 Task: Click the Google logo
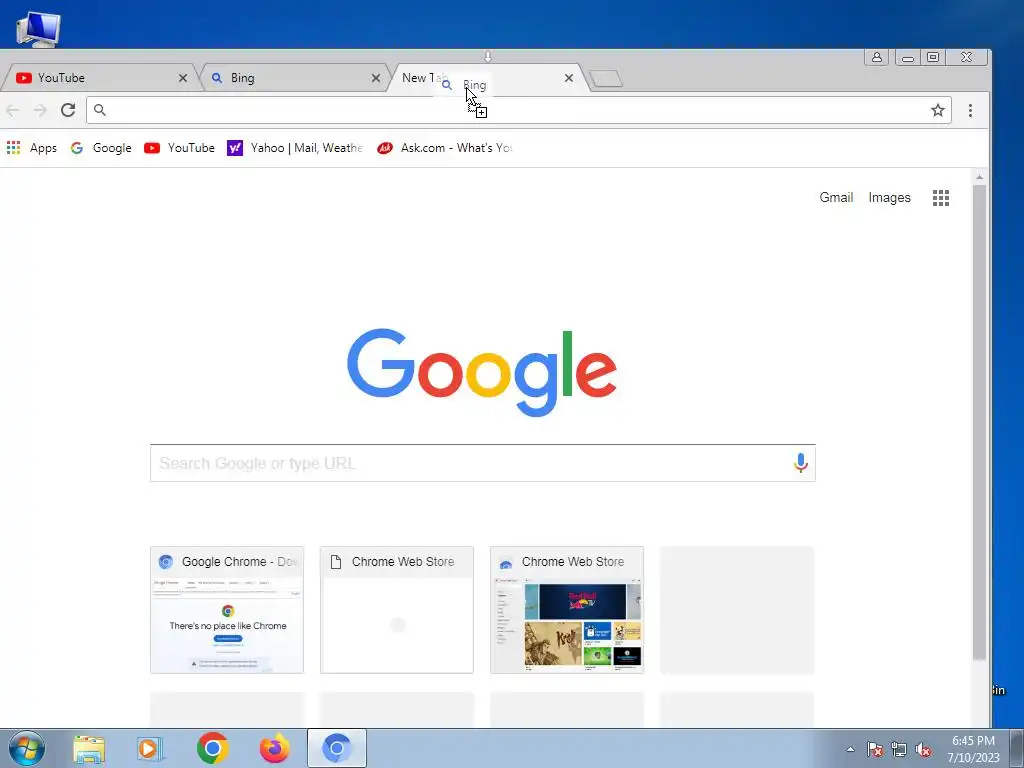pos(482,372)
